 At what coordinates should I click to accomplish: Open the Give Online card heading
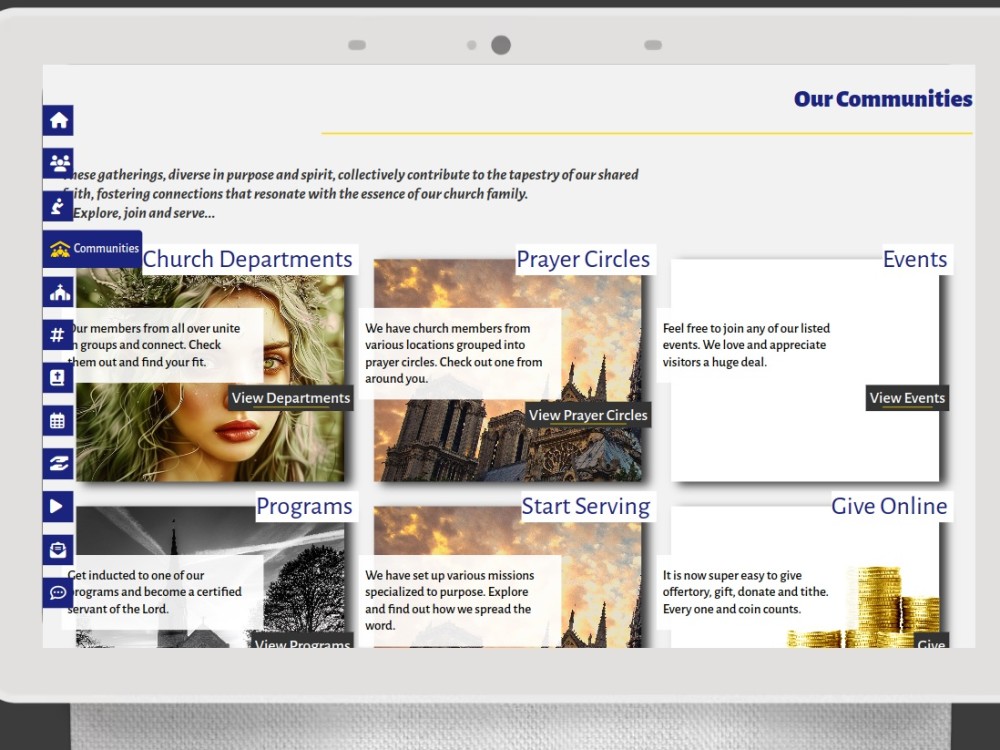coord(889,506)
